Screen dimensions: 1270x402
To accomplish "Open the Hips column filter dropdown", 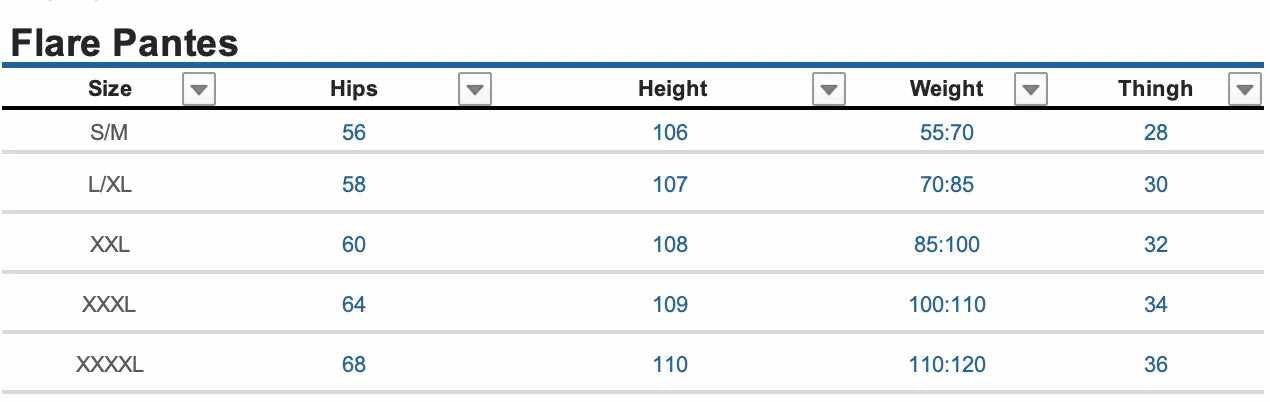I will (x=474, y=89).
